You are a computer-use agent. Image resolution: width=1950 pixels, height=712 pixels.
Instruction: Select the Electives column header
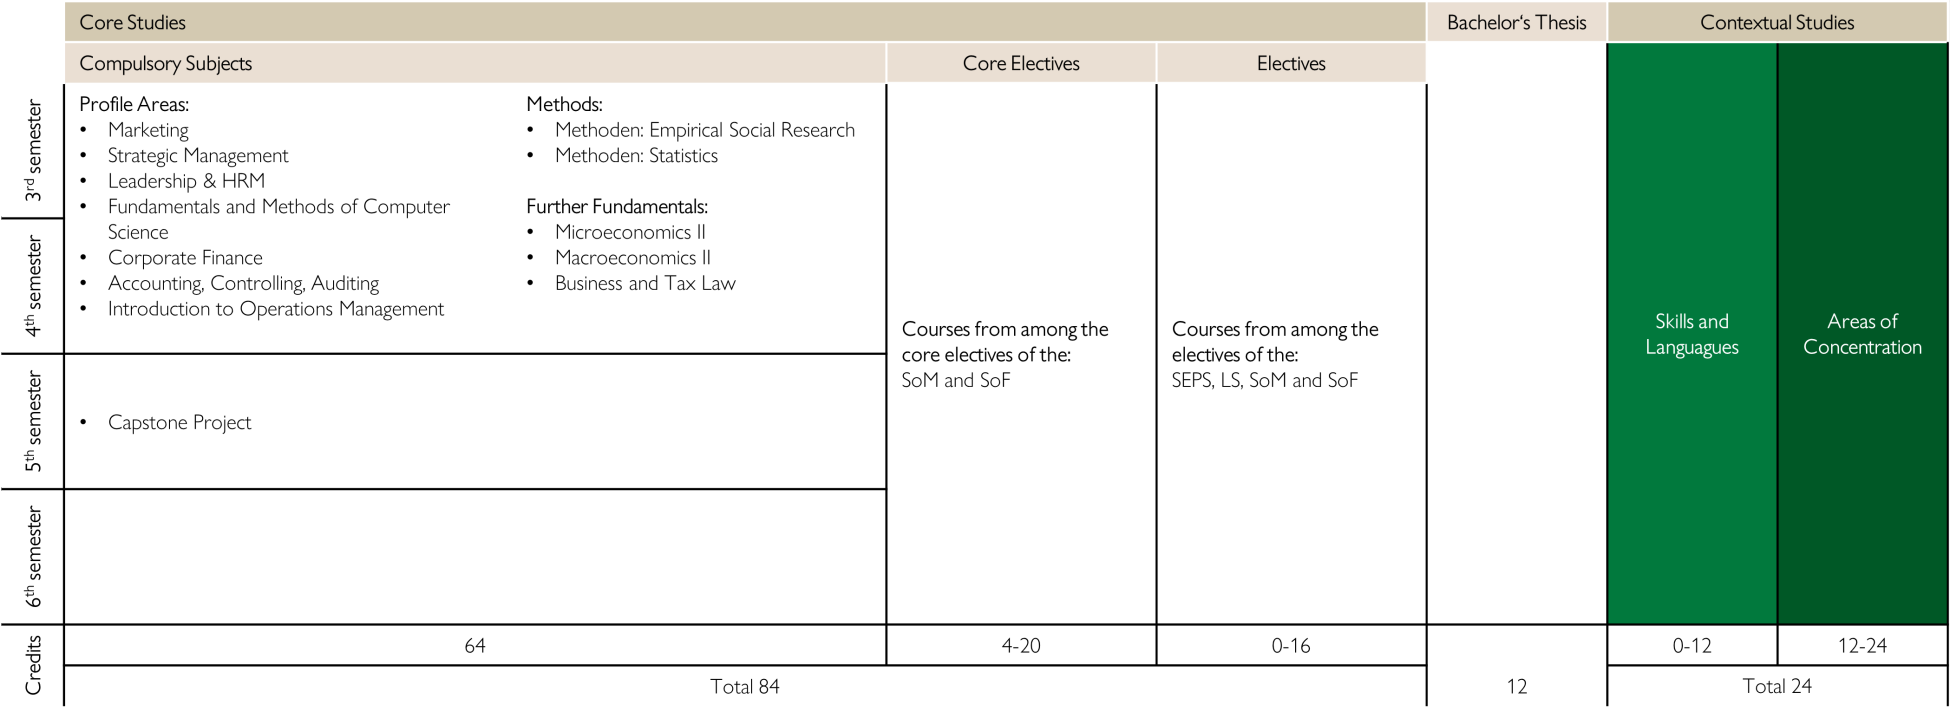click(x=1291, y=63)
